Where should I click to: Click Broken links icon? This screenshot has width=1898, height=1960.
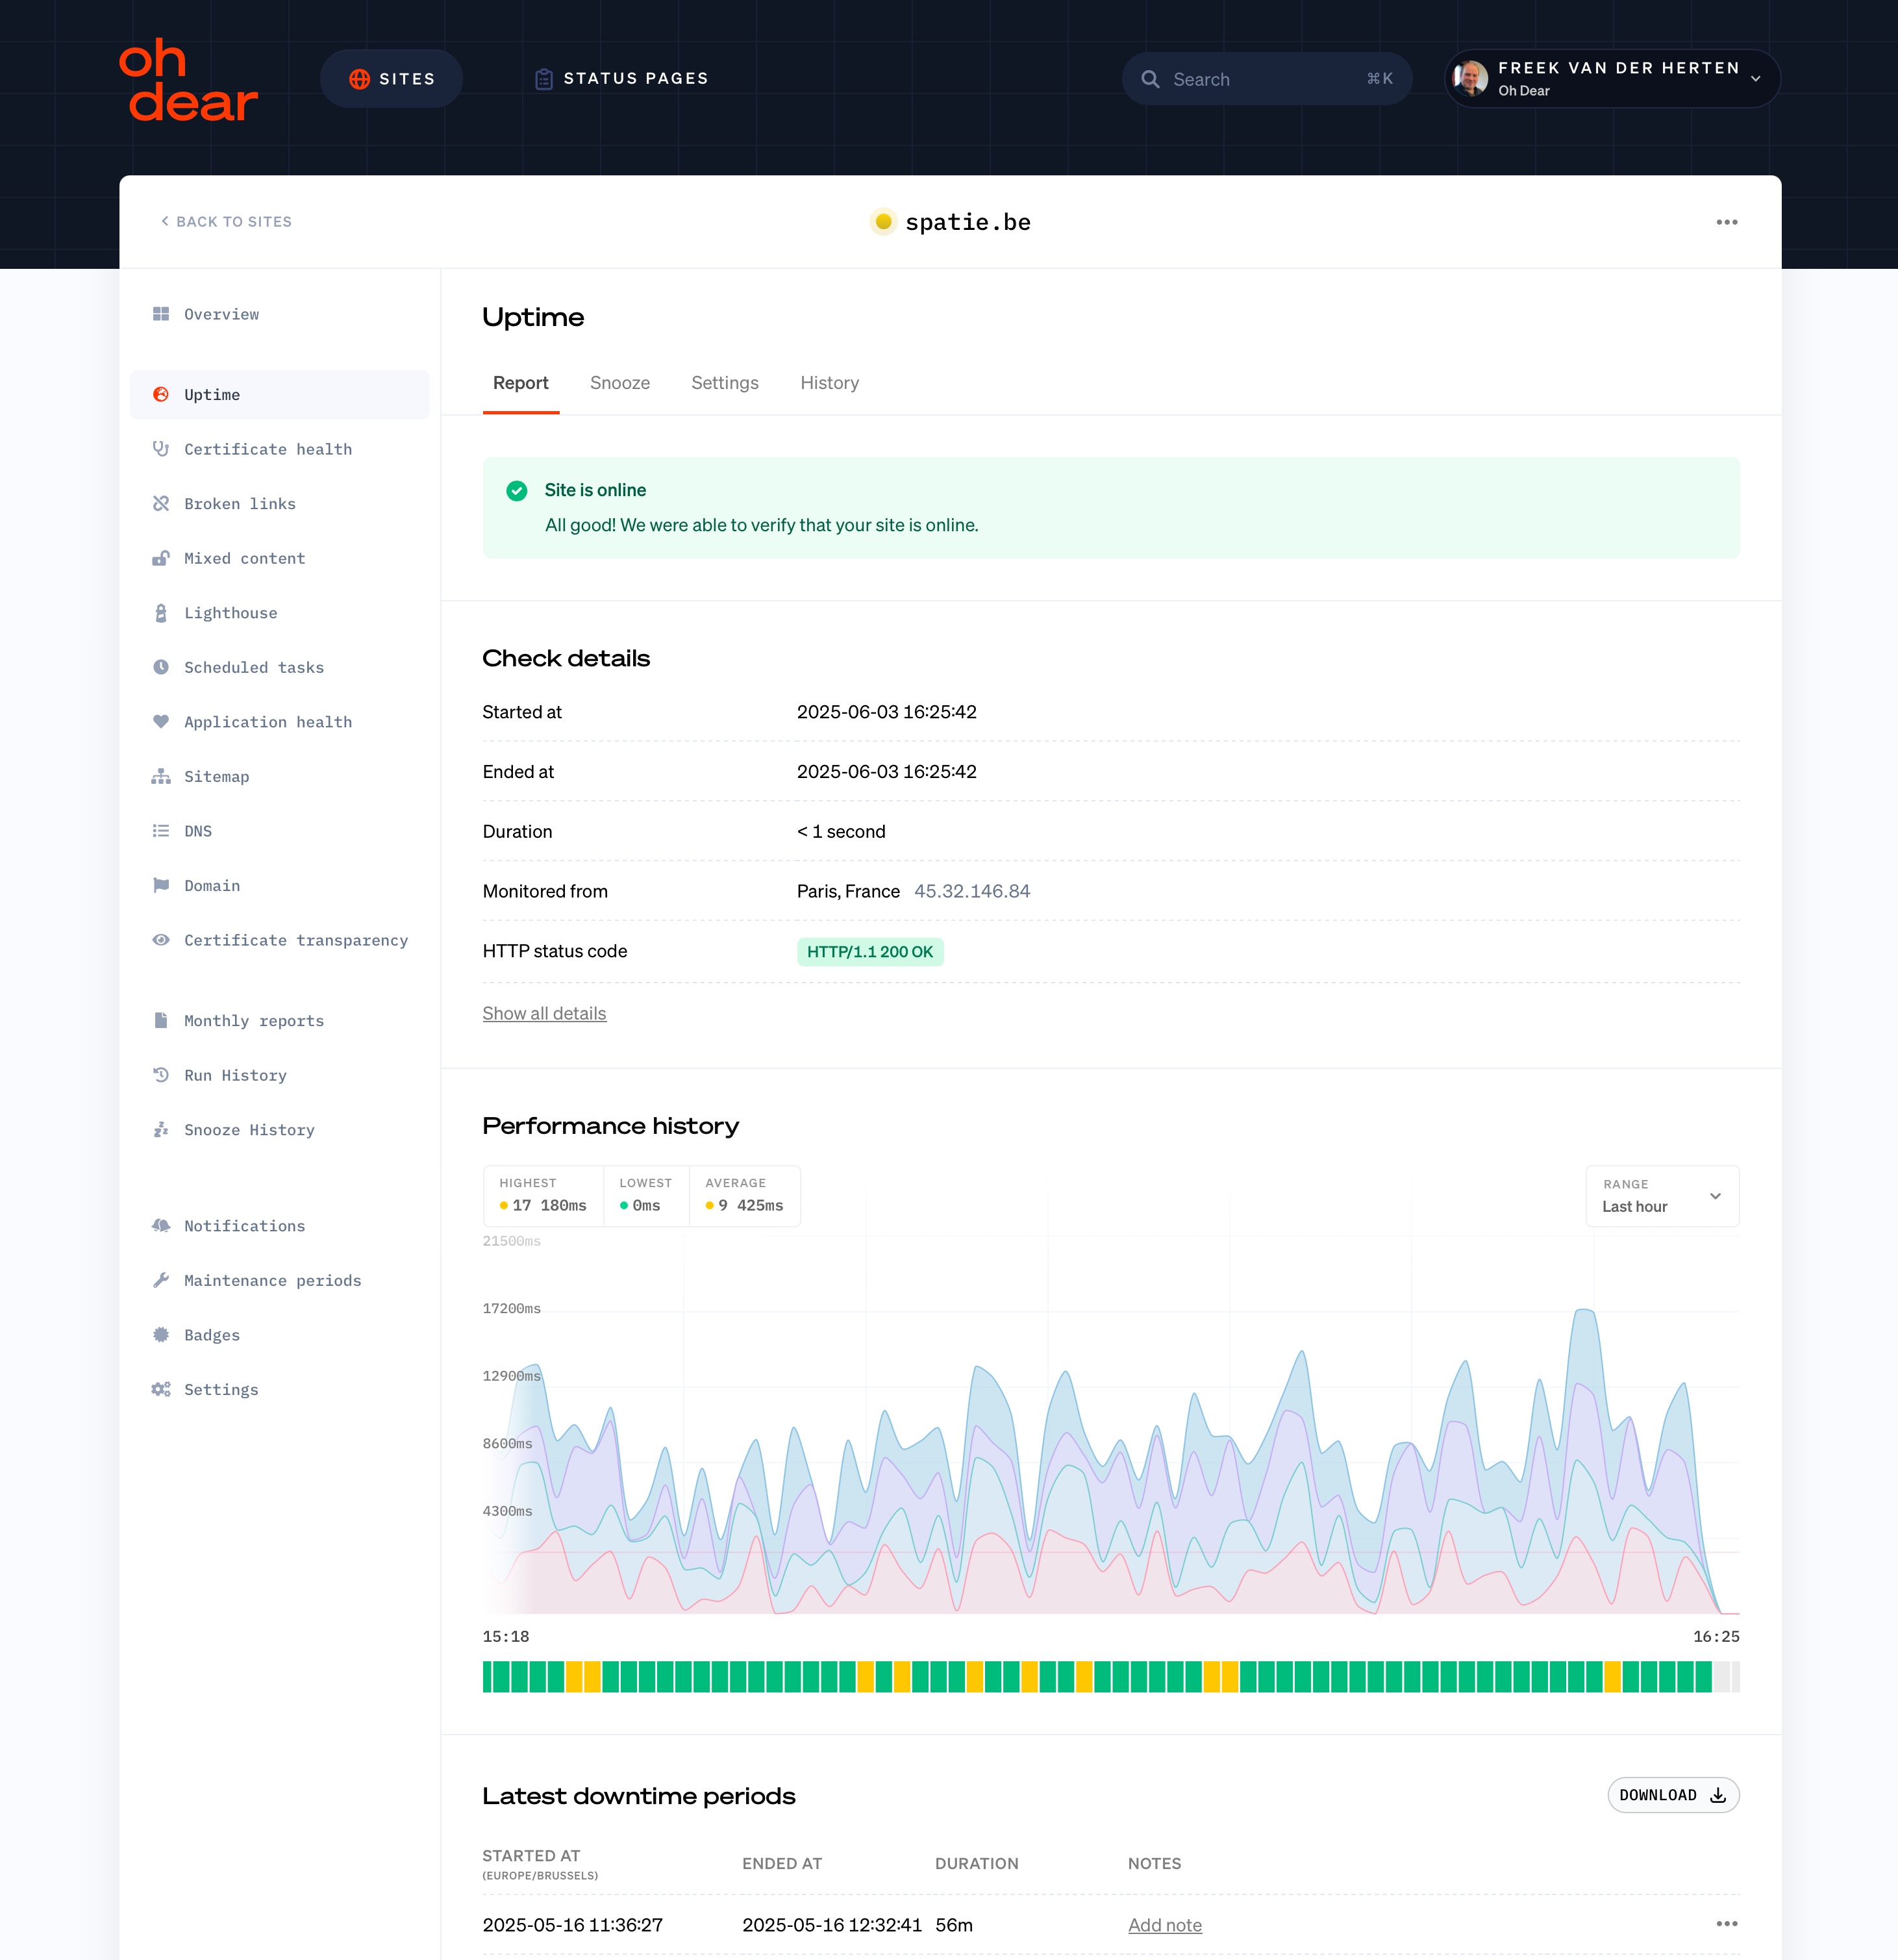pos(161,503)
